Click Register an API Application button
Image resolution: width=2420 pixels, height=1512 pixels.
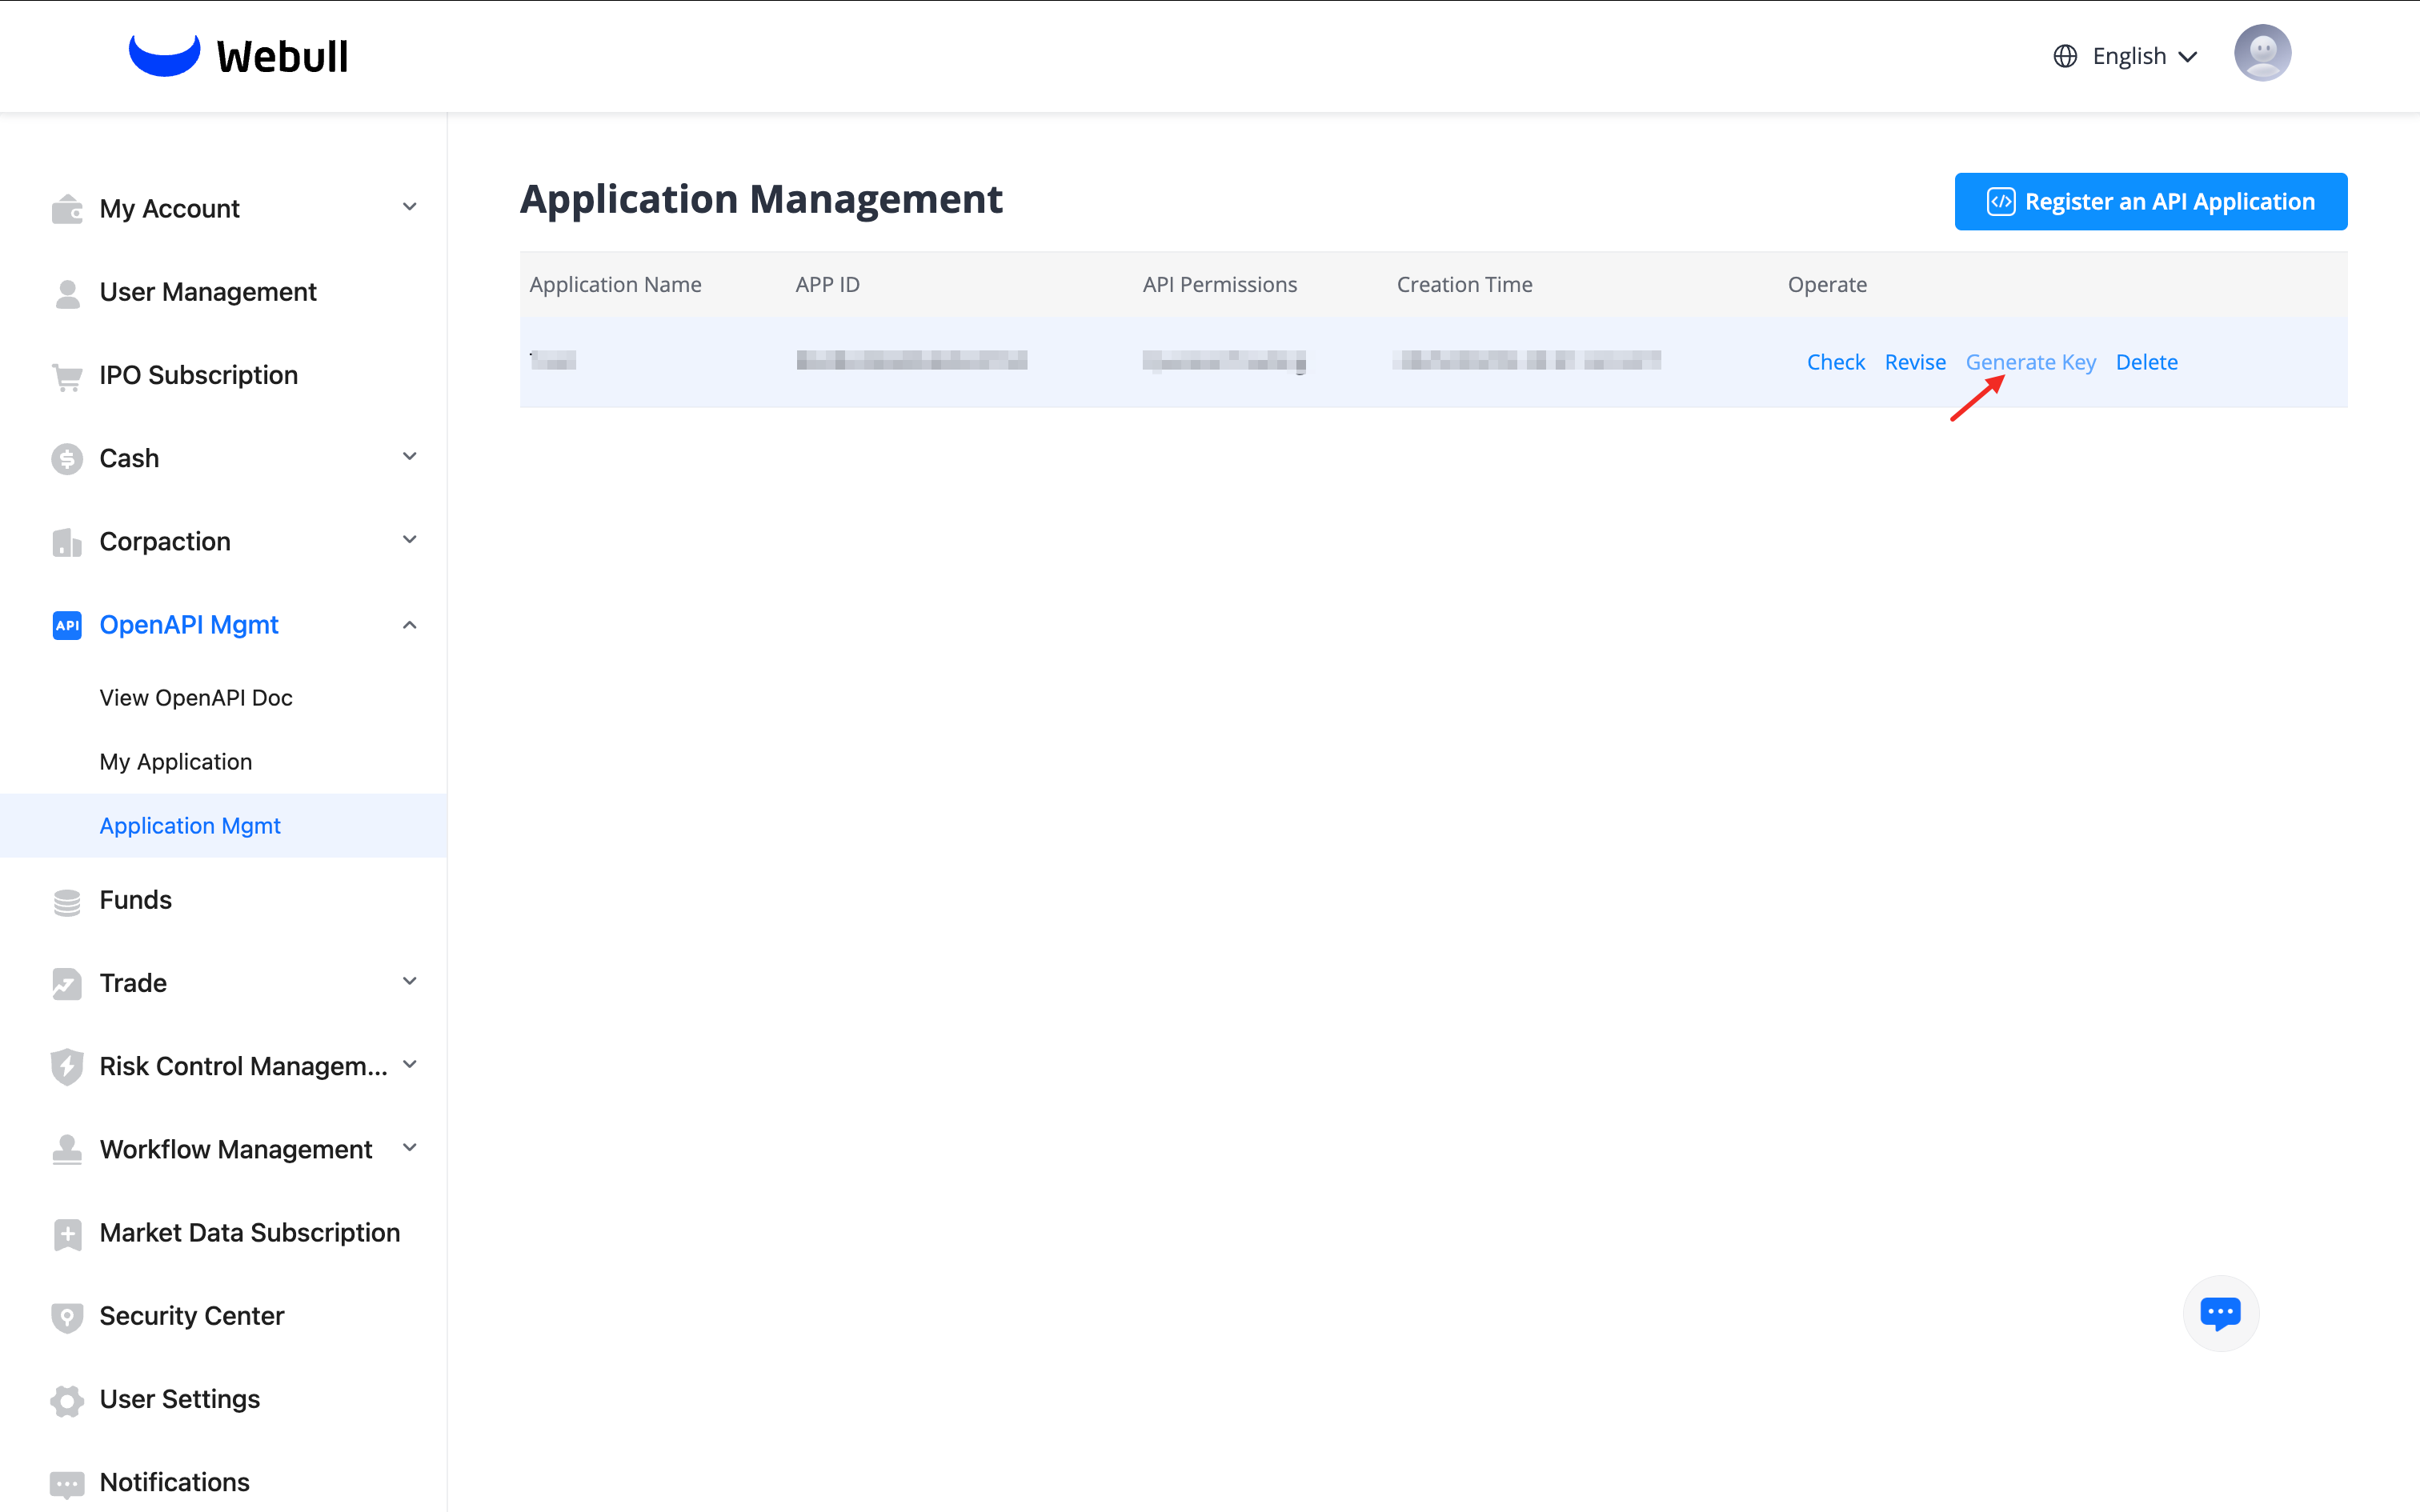click(x=2150, y=202)
